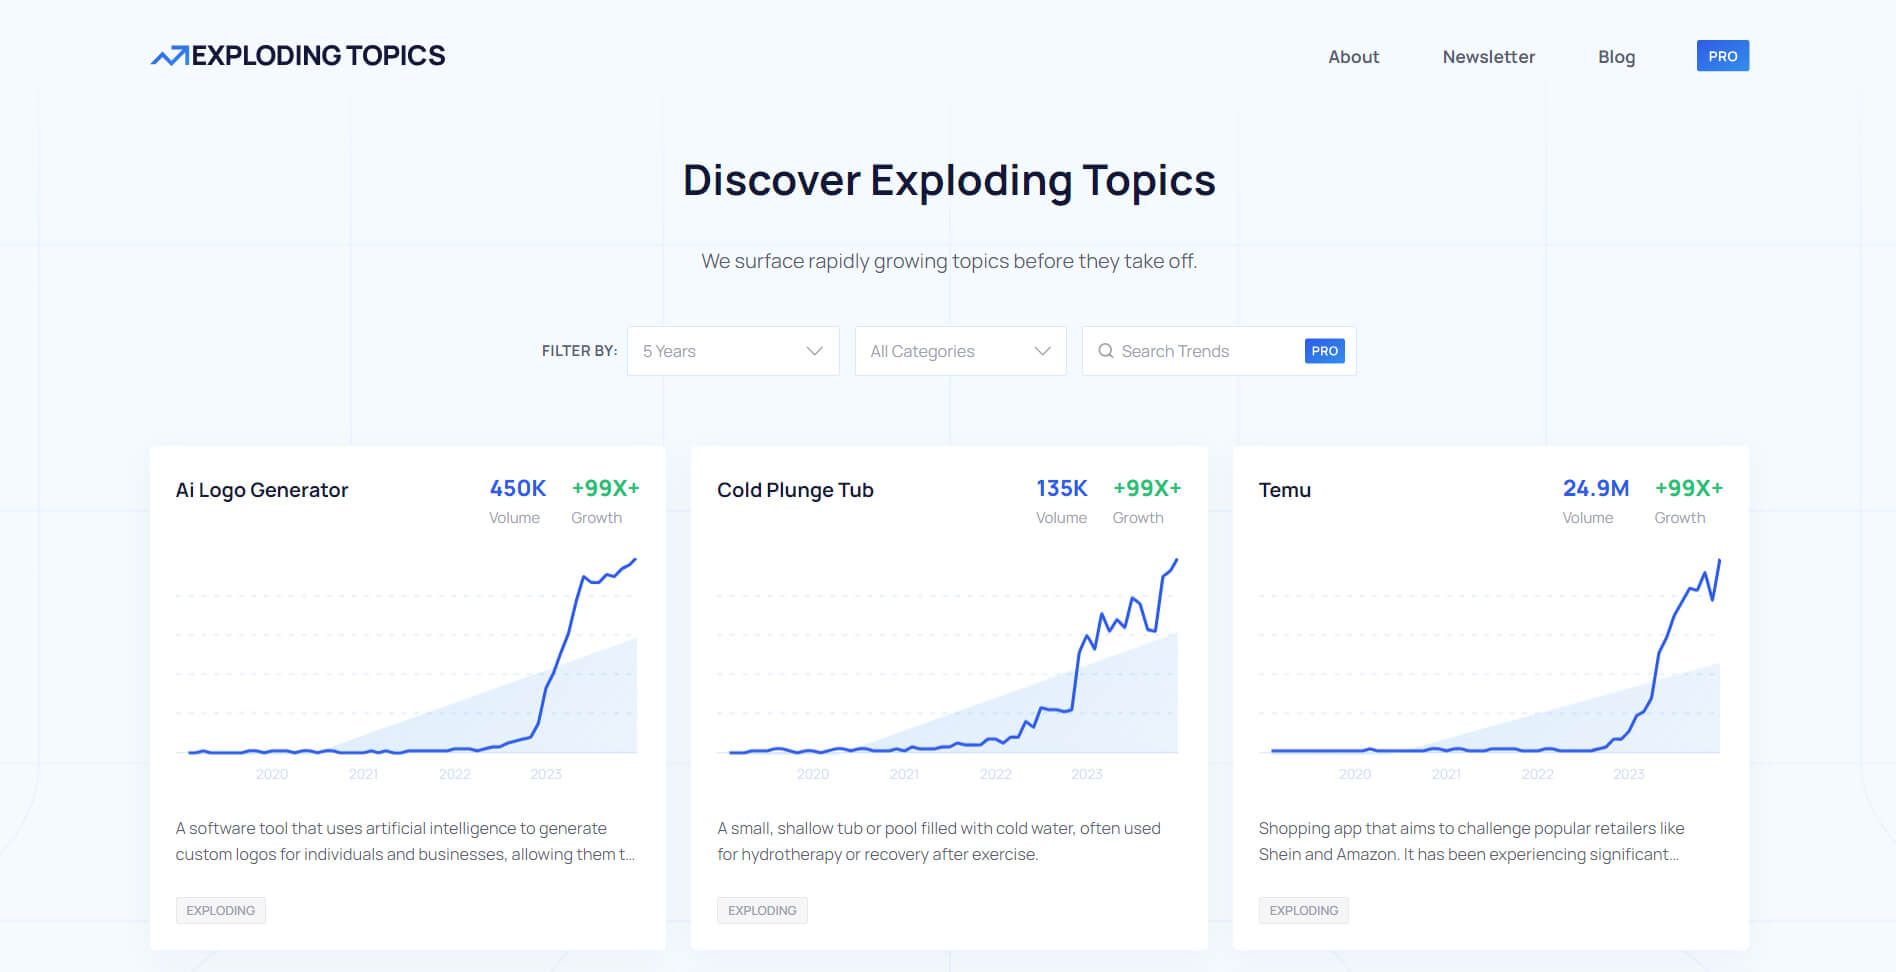Click +99X+ growth on Ai Logo Generator
The width and height of the screenshot is (1896, 972).
[605, 488]
